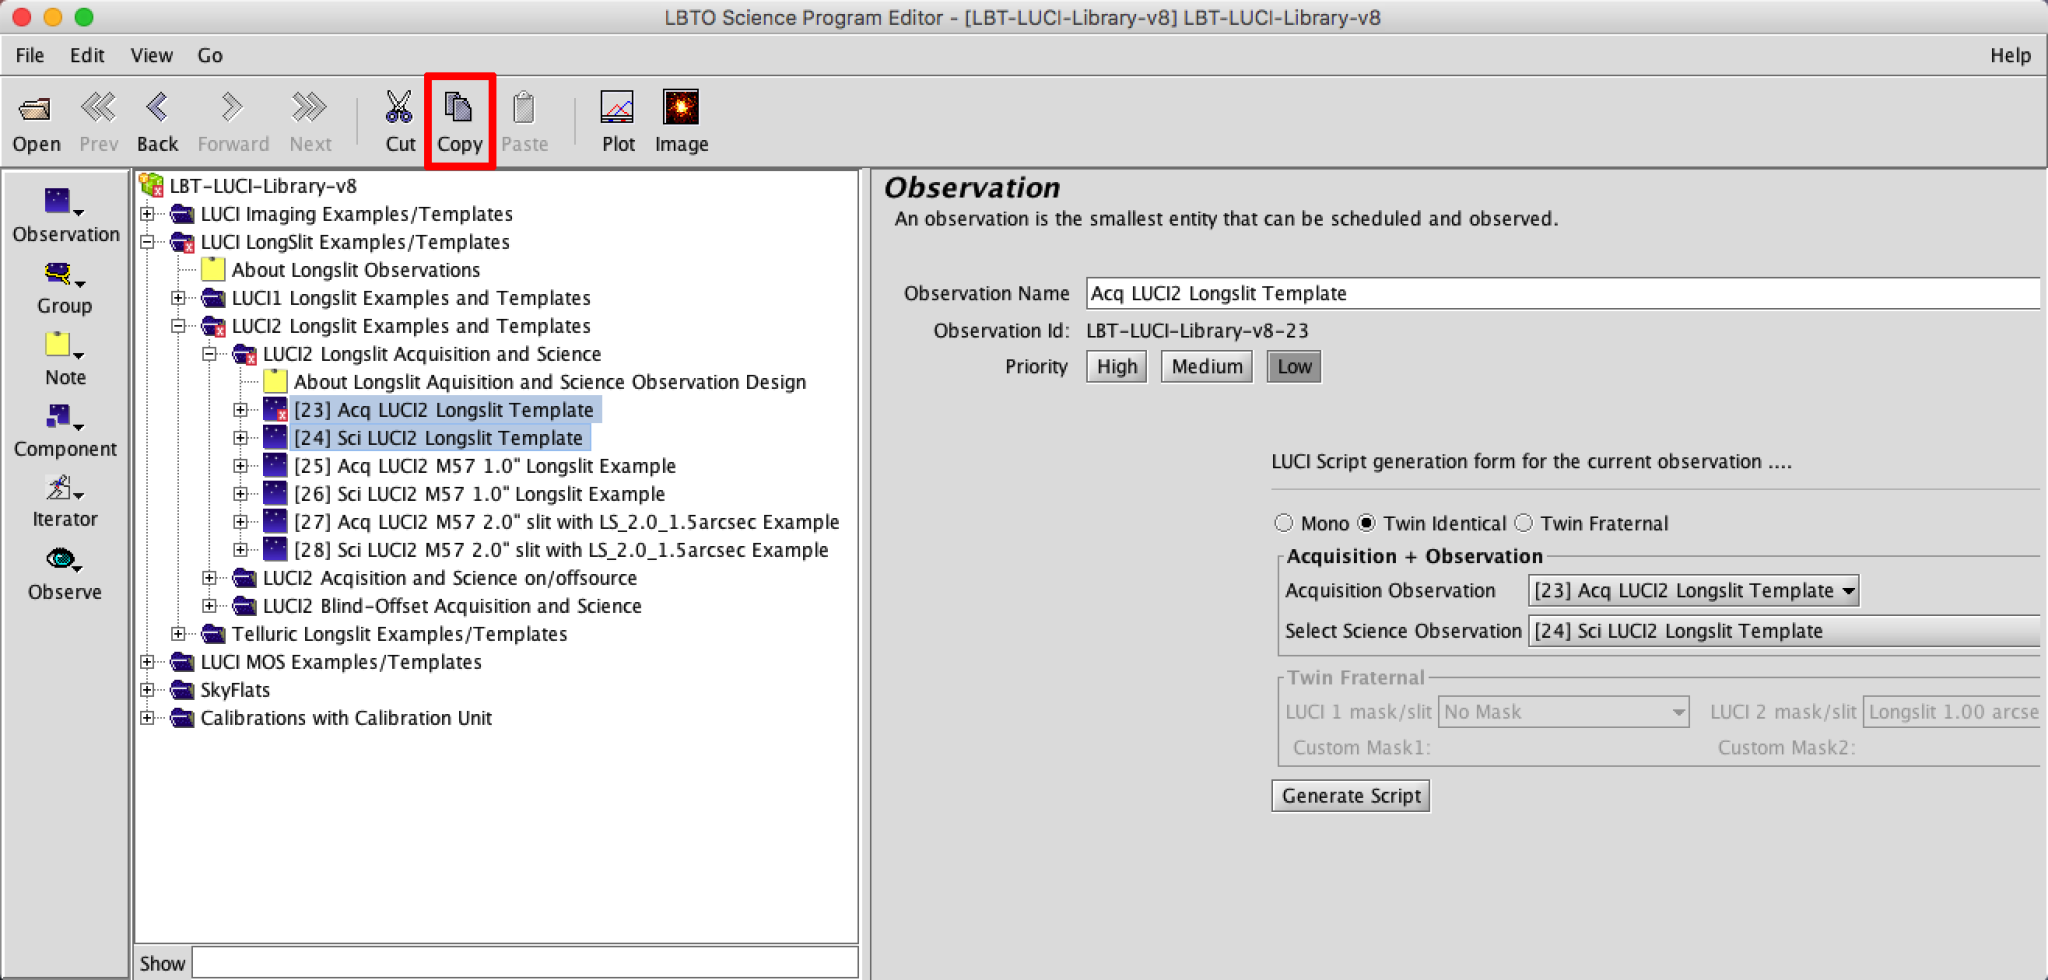This screenshot has width=2048, height=980.
Task: Set priority to Low
Action: 1294,367
